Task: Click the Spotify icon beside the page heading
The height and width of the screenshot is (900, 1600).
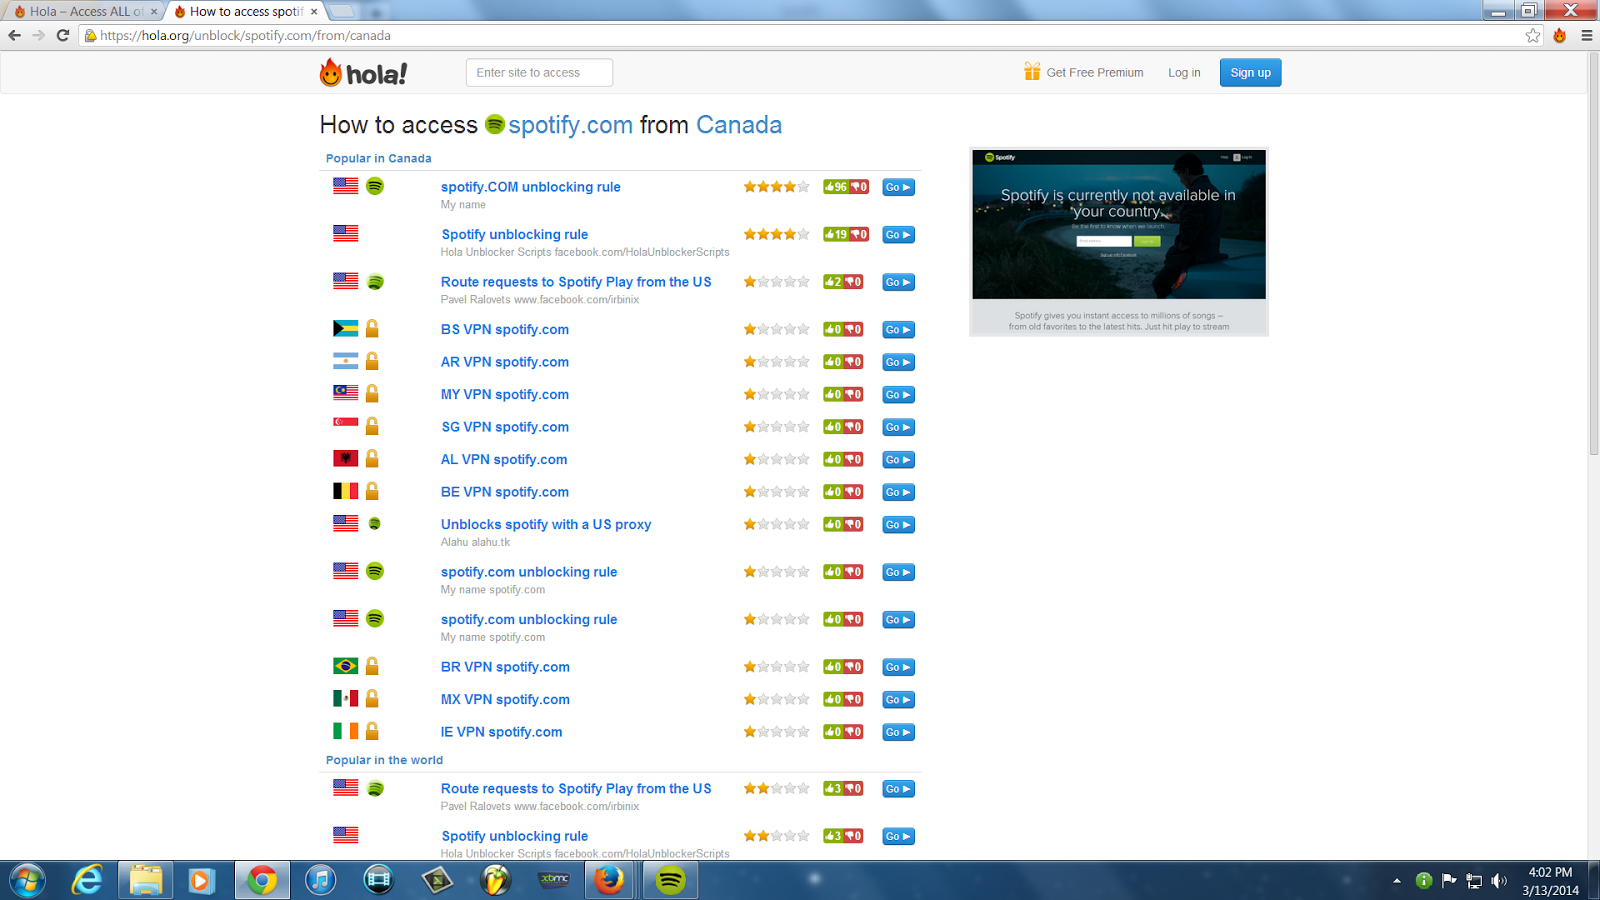Action: [x=495, y=124]
